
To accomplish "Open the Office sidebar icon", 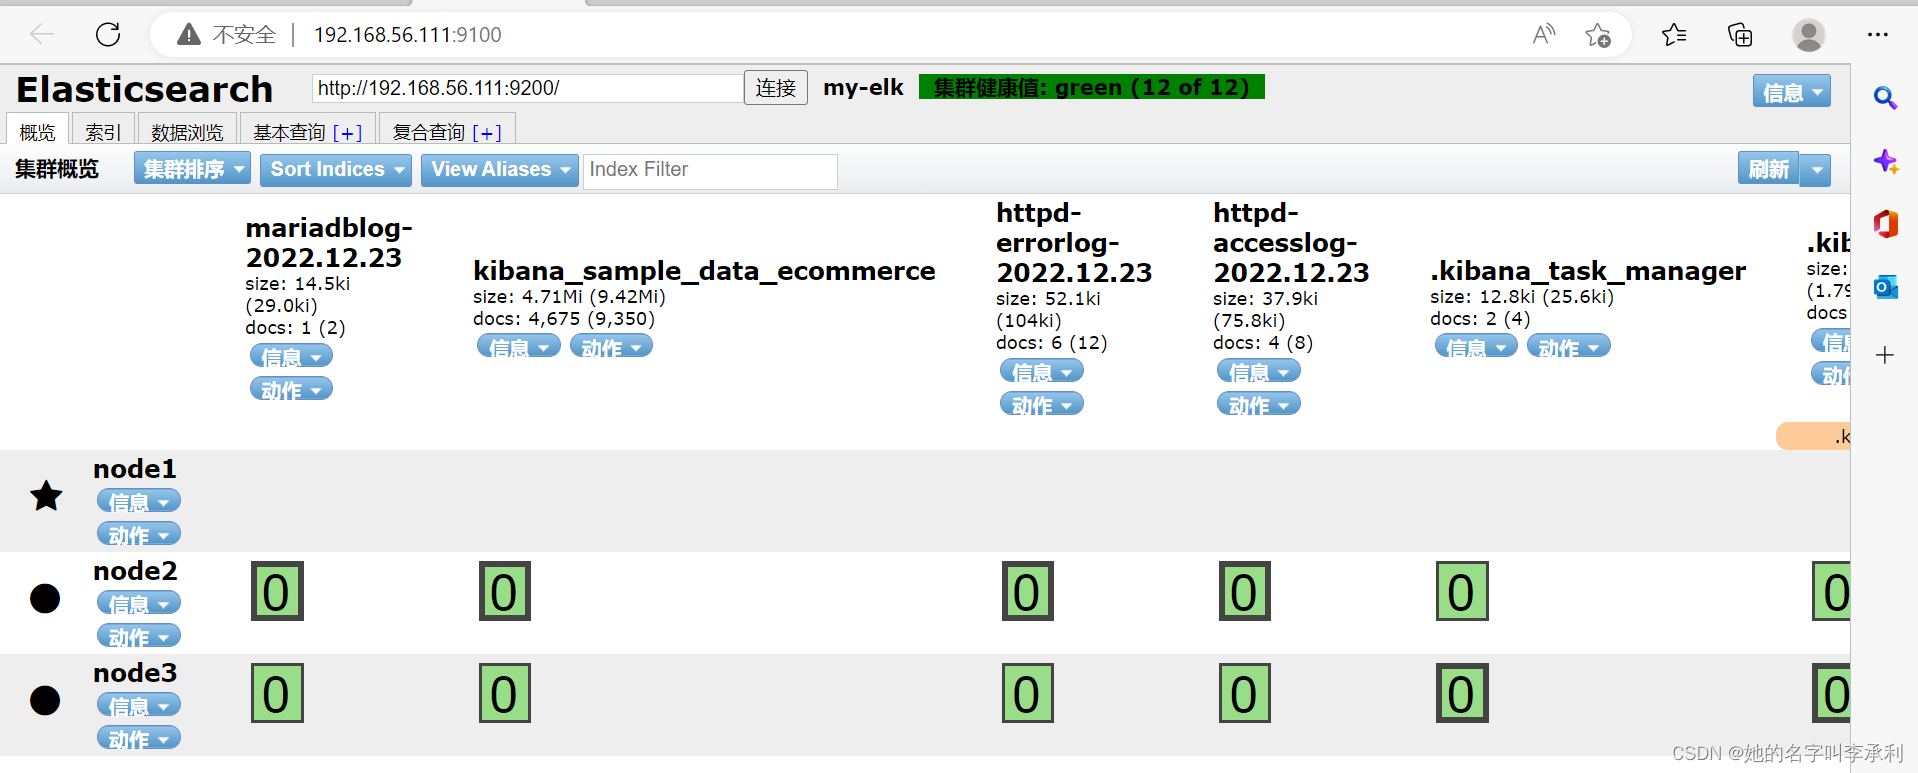I will 1885,224.
